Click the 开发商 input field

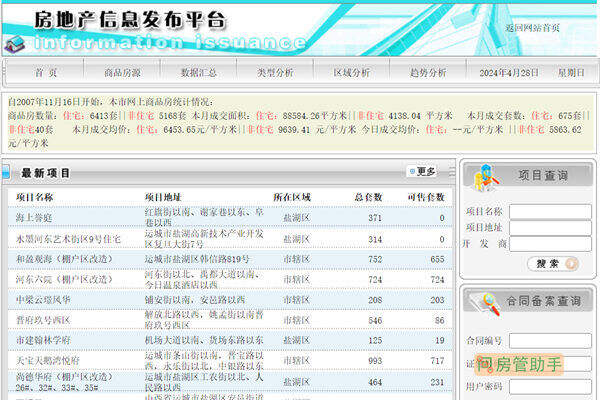pos(550,243)
